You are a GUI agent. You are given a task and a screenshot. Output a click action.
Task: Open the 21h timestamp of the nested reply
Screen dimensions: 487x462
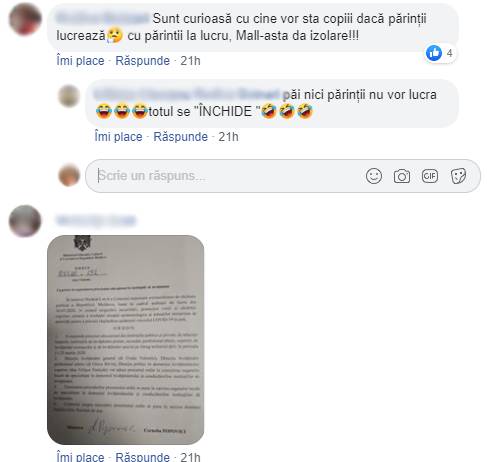228,137
